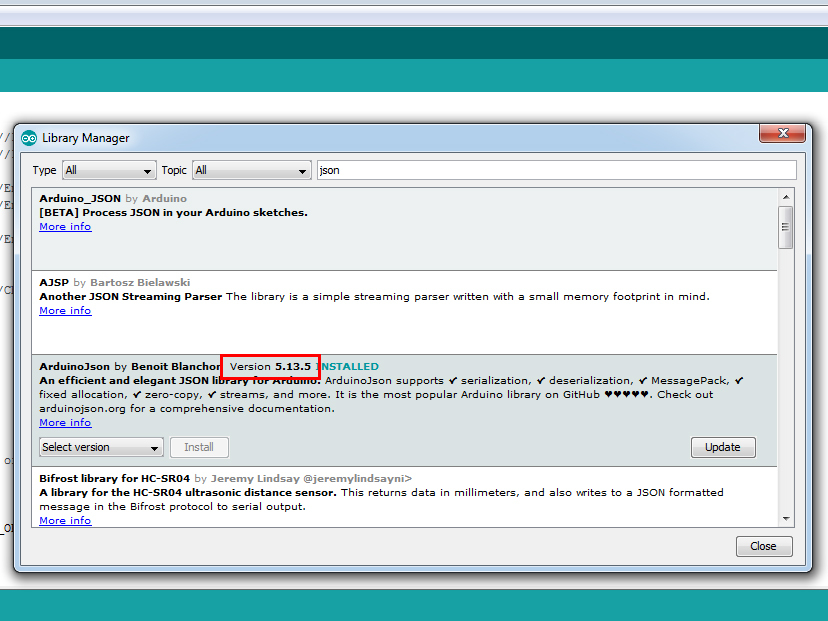Open More info link for Bifrost library

[65, 521]
